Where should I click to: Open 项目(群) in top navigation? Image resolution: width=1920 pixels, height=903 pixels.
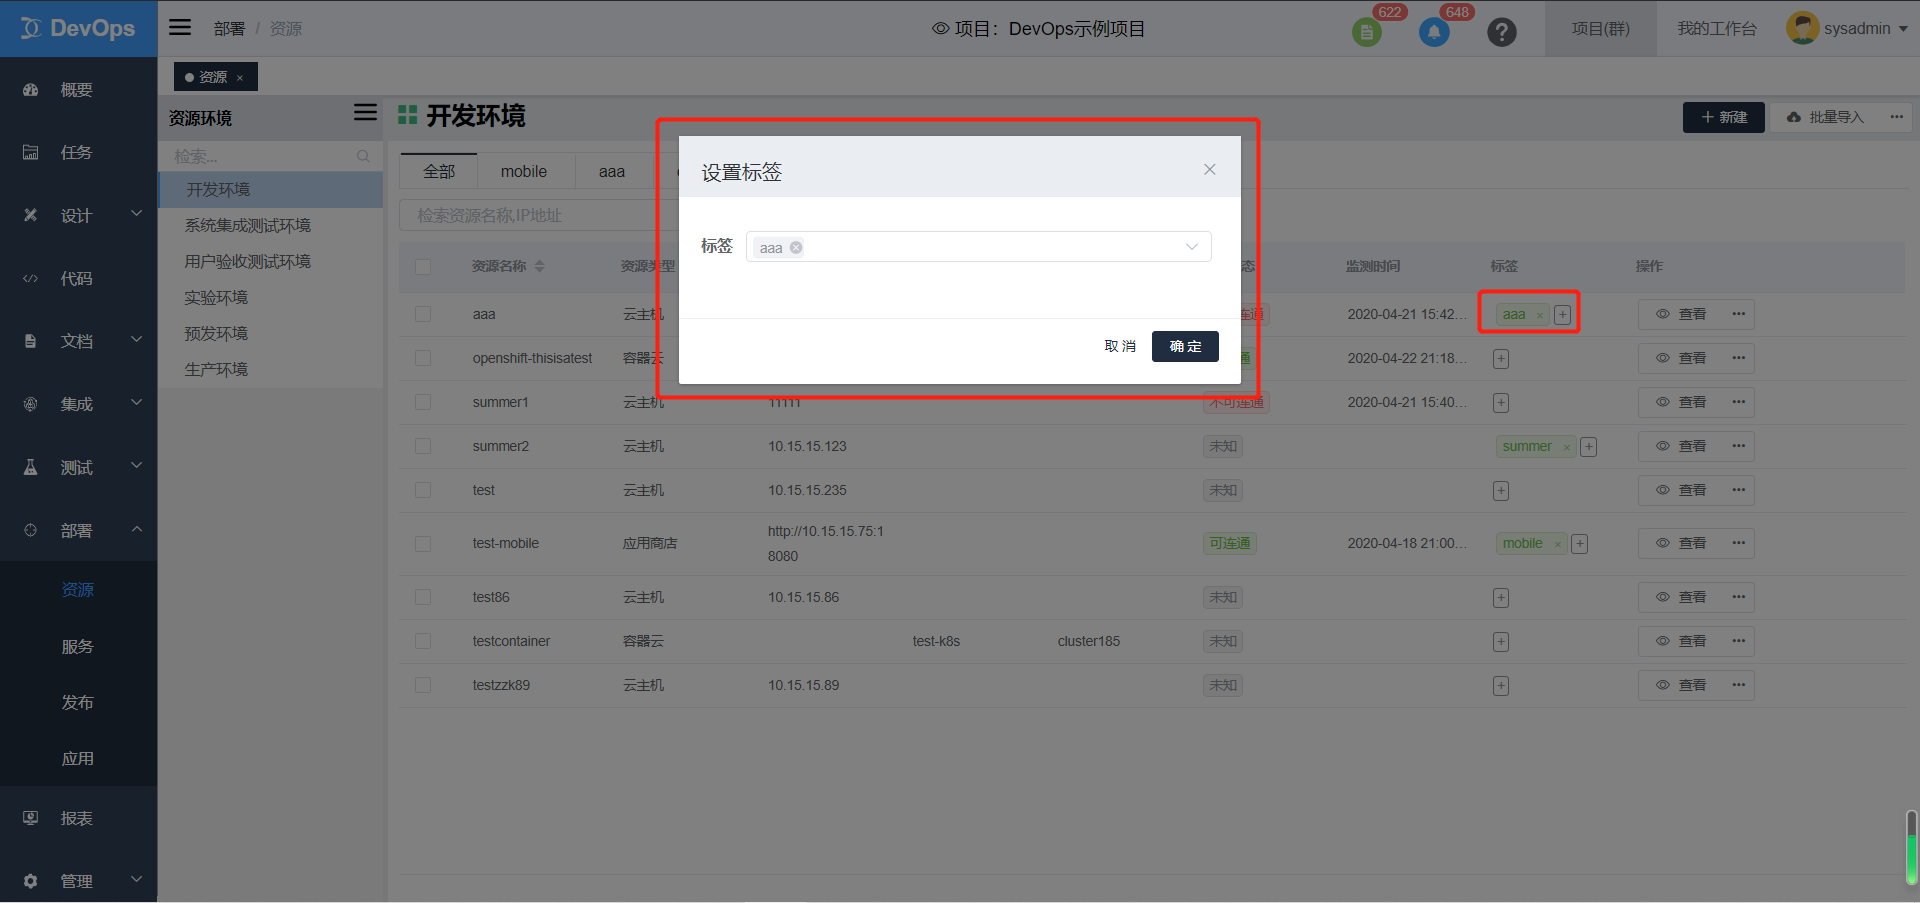1600,28
